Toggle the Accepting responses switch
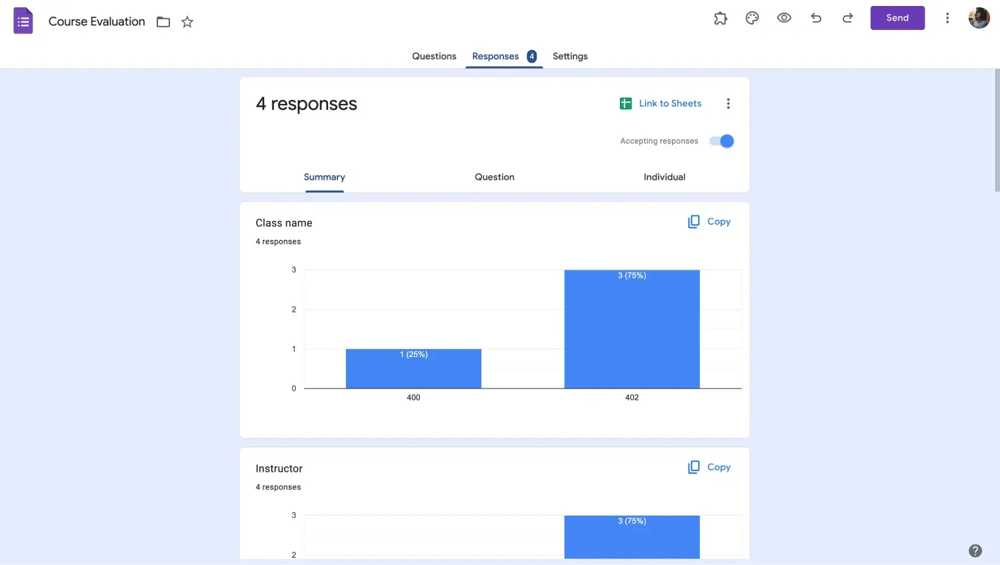1000x565 pixels. pos(722,141)
